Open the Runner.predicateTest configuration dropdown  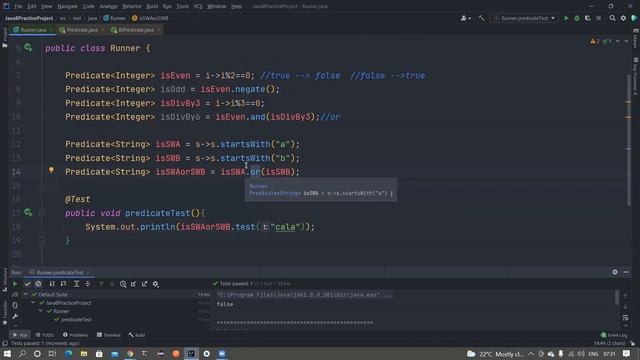524,18
